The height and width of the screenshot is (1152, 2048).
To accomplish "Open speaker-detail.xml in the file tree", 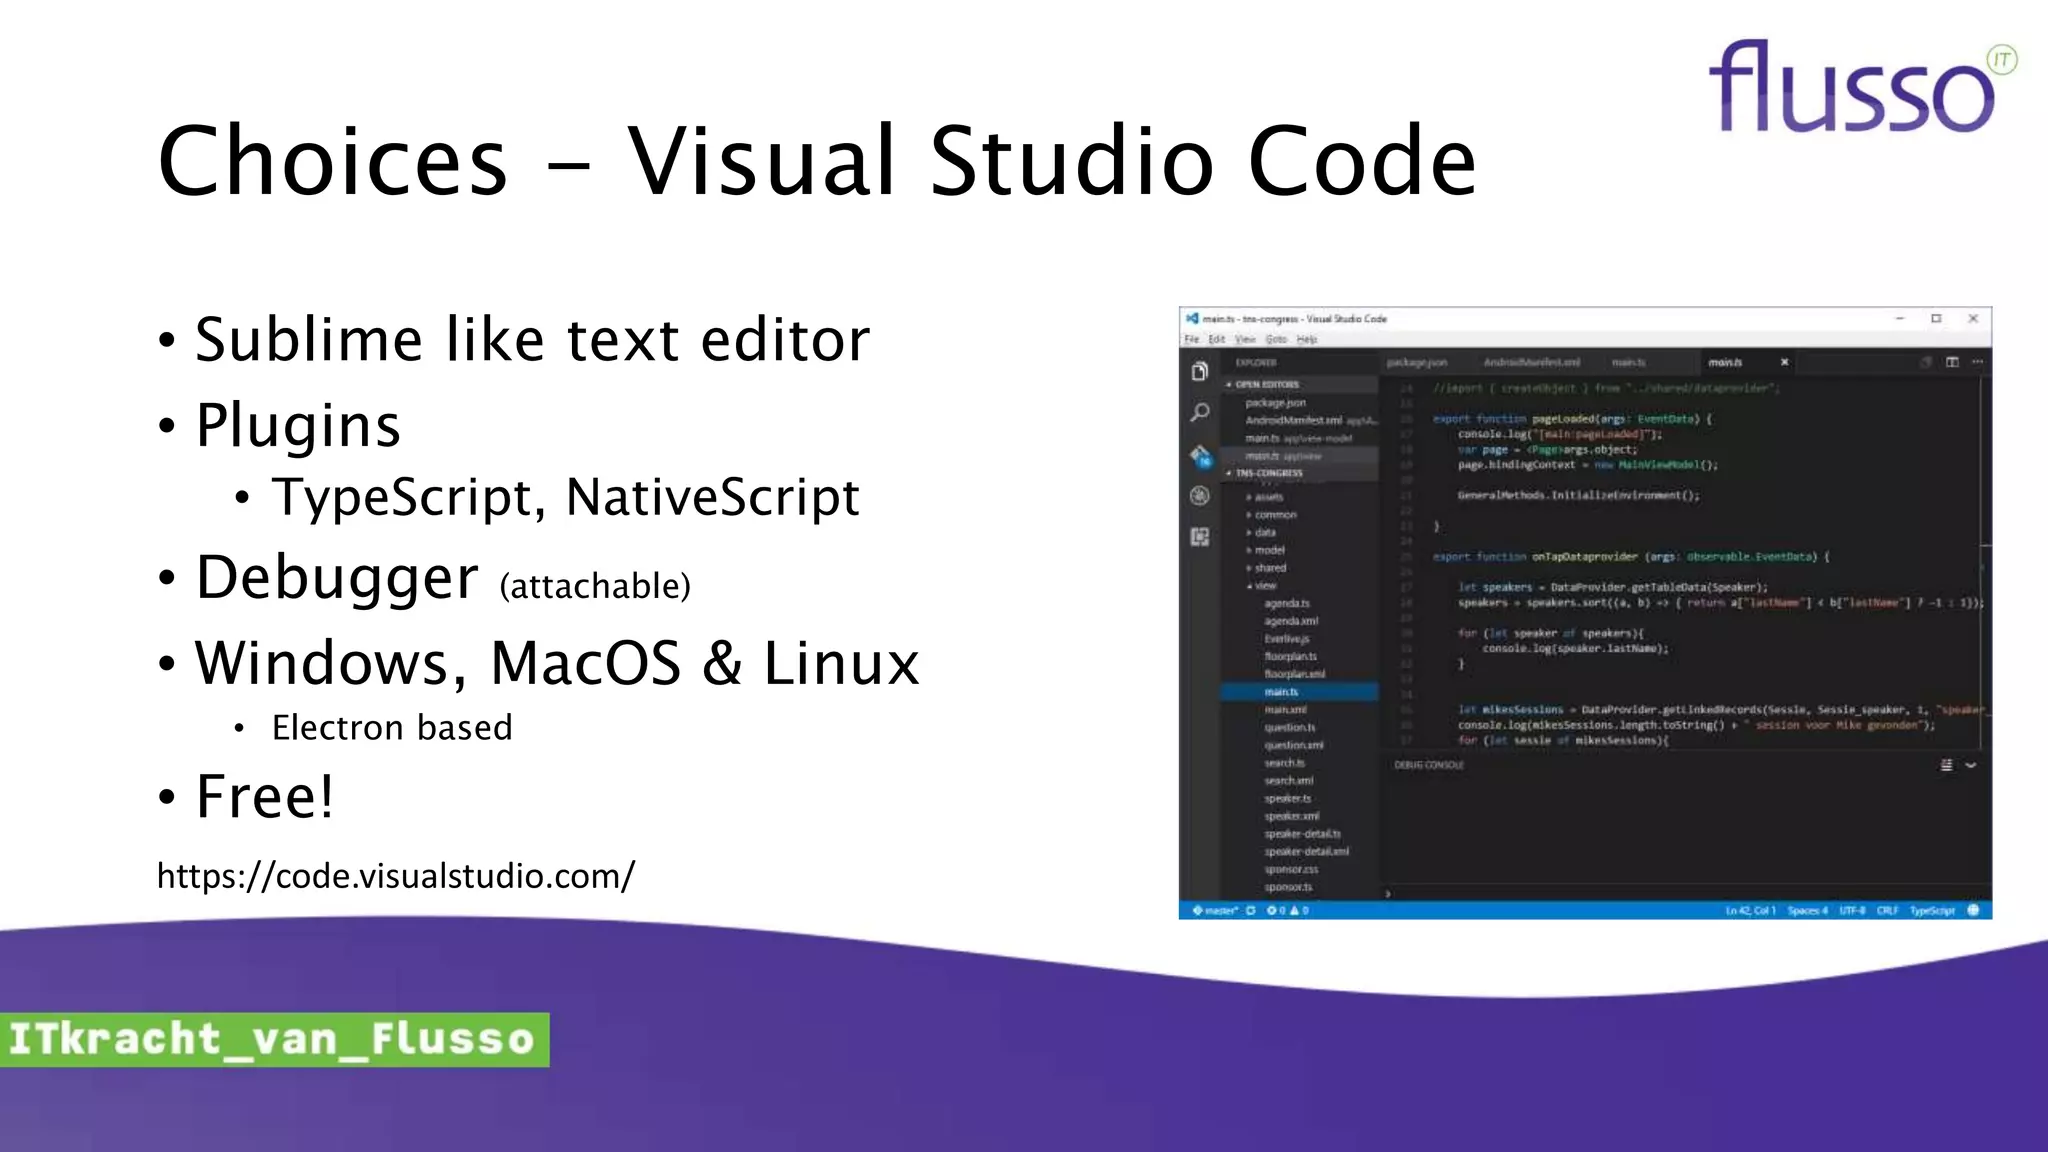I will point(1306,852).
